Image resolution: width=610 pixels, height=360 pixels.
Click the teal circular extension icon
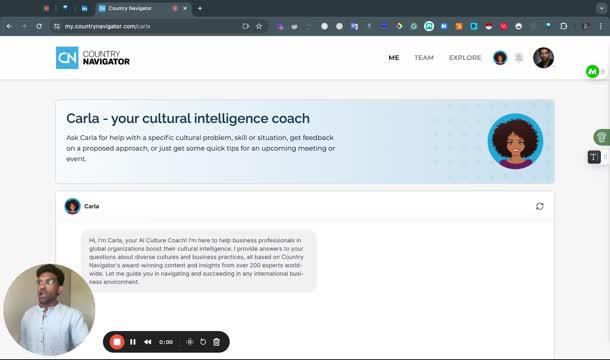[429, 26]
